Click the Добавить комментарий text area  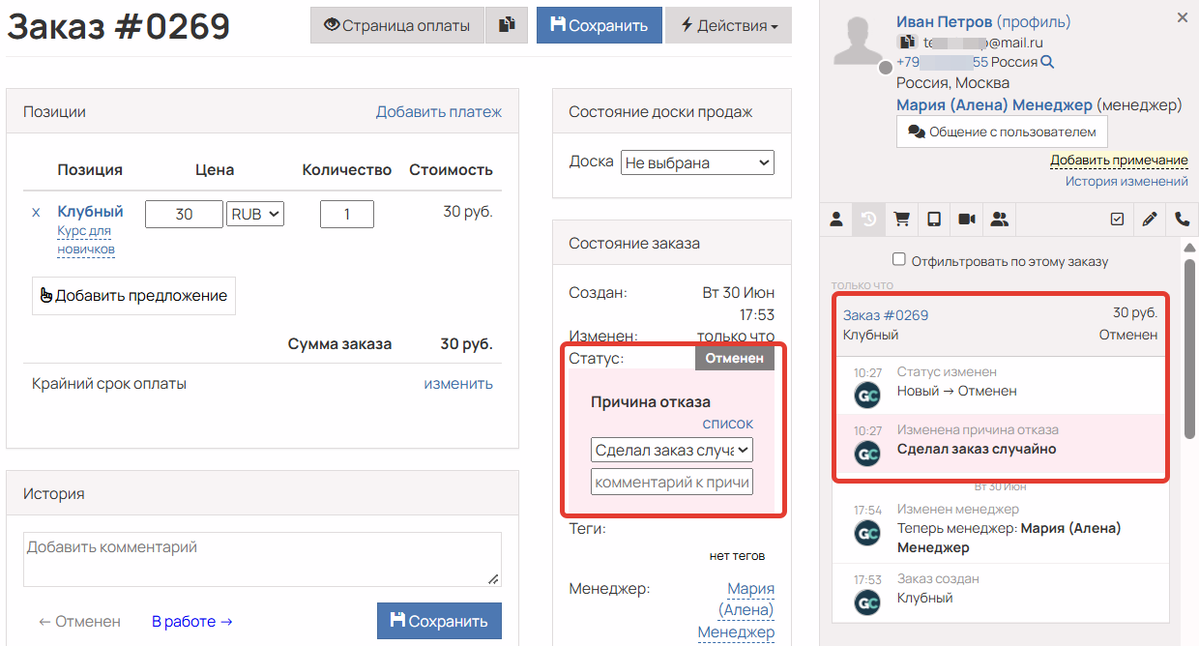point(262,560)
